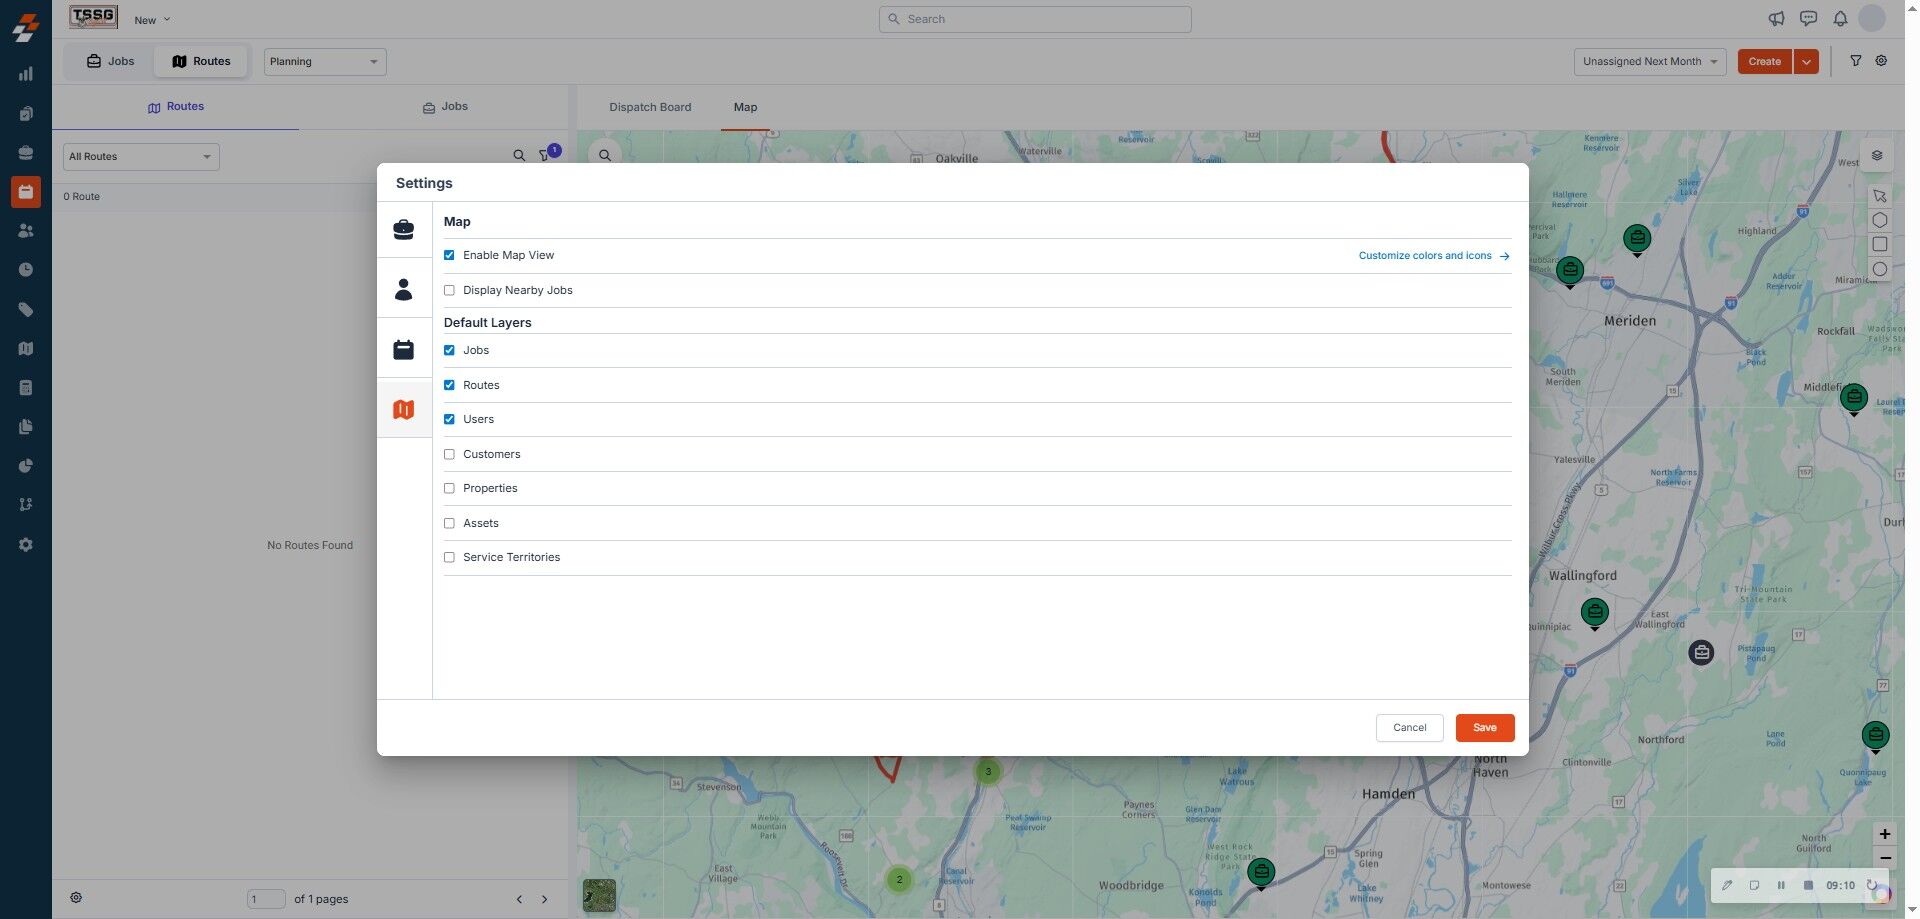Expand the Planning dropdown
This screenshot has height=919, width=1920.
(325, 62)
